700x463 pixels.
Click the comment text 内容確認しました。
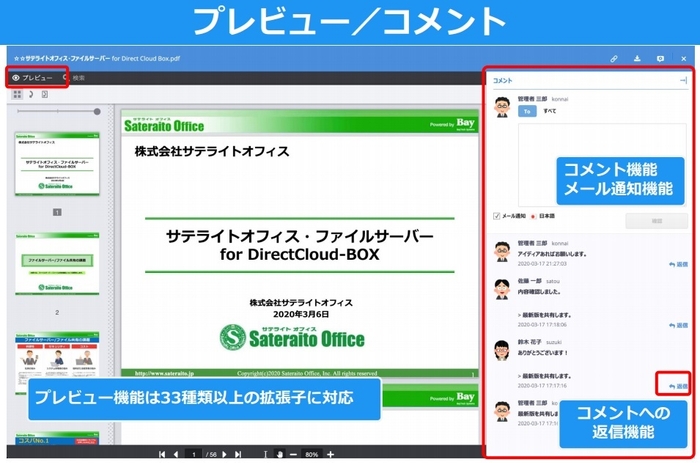click(539, 292)
